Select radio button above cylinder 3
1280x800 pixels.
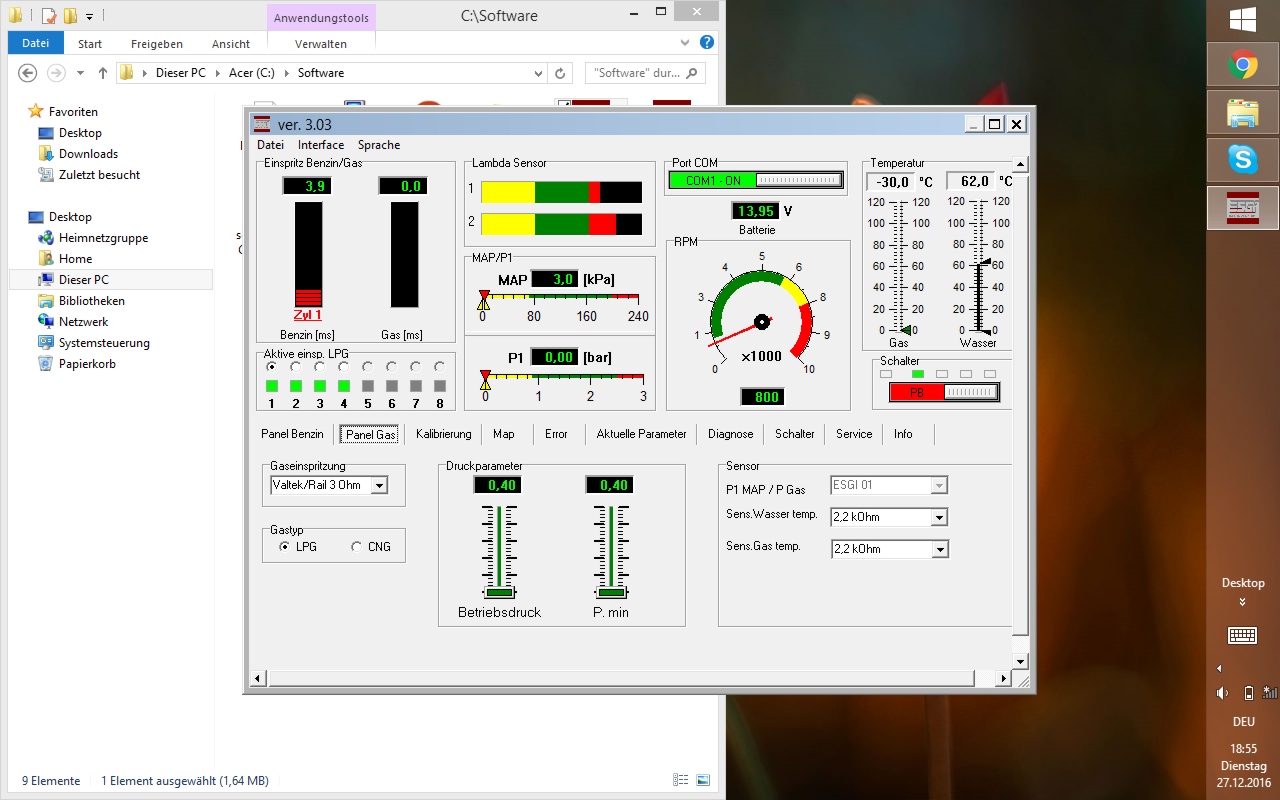tap(319, 367)
